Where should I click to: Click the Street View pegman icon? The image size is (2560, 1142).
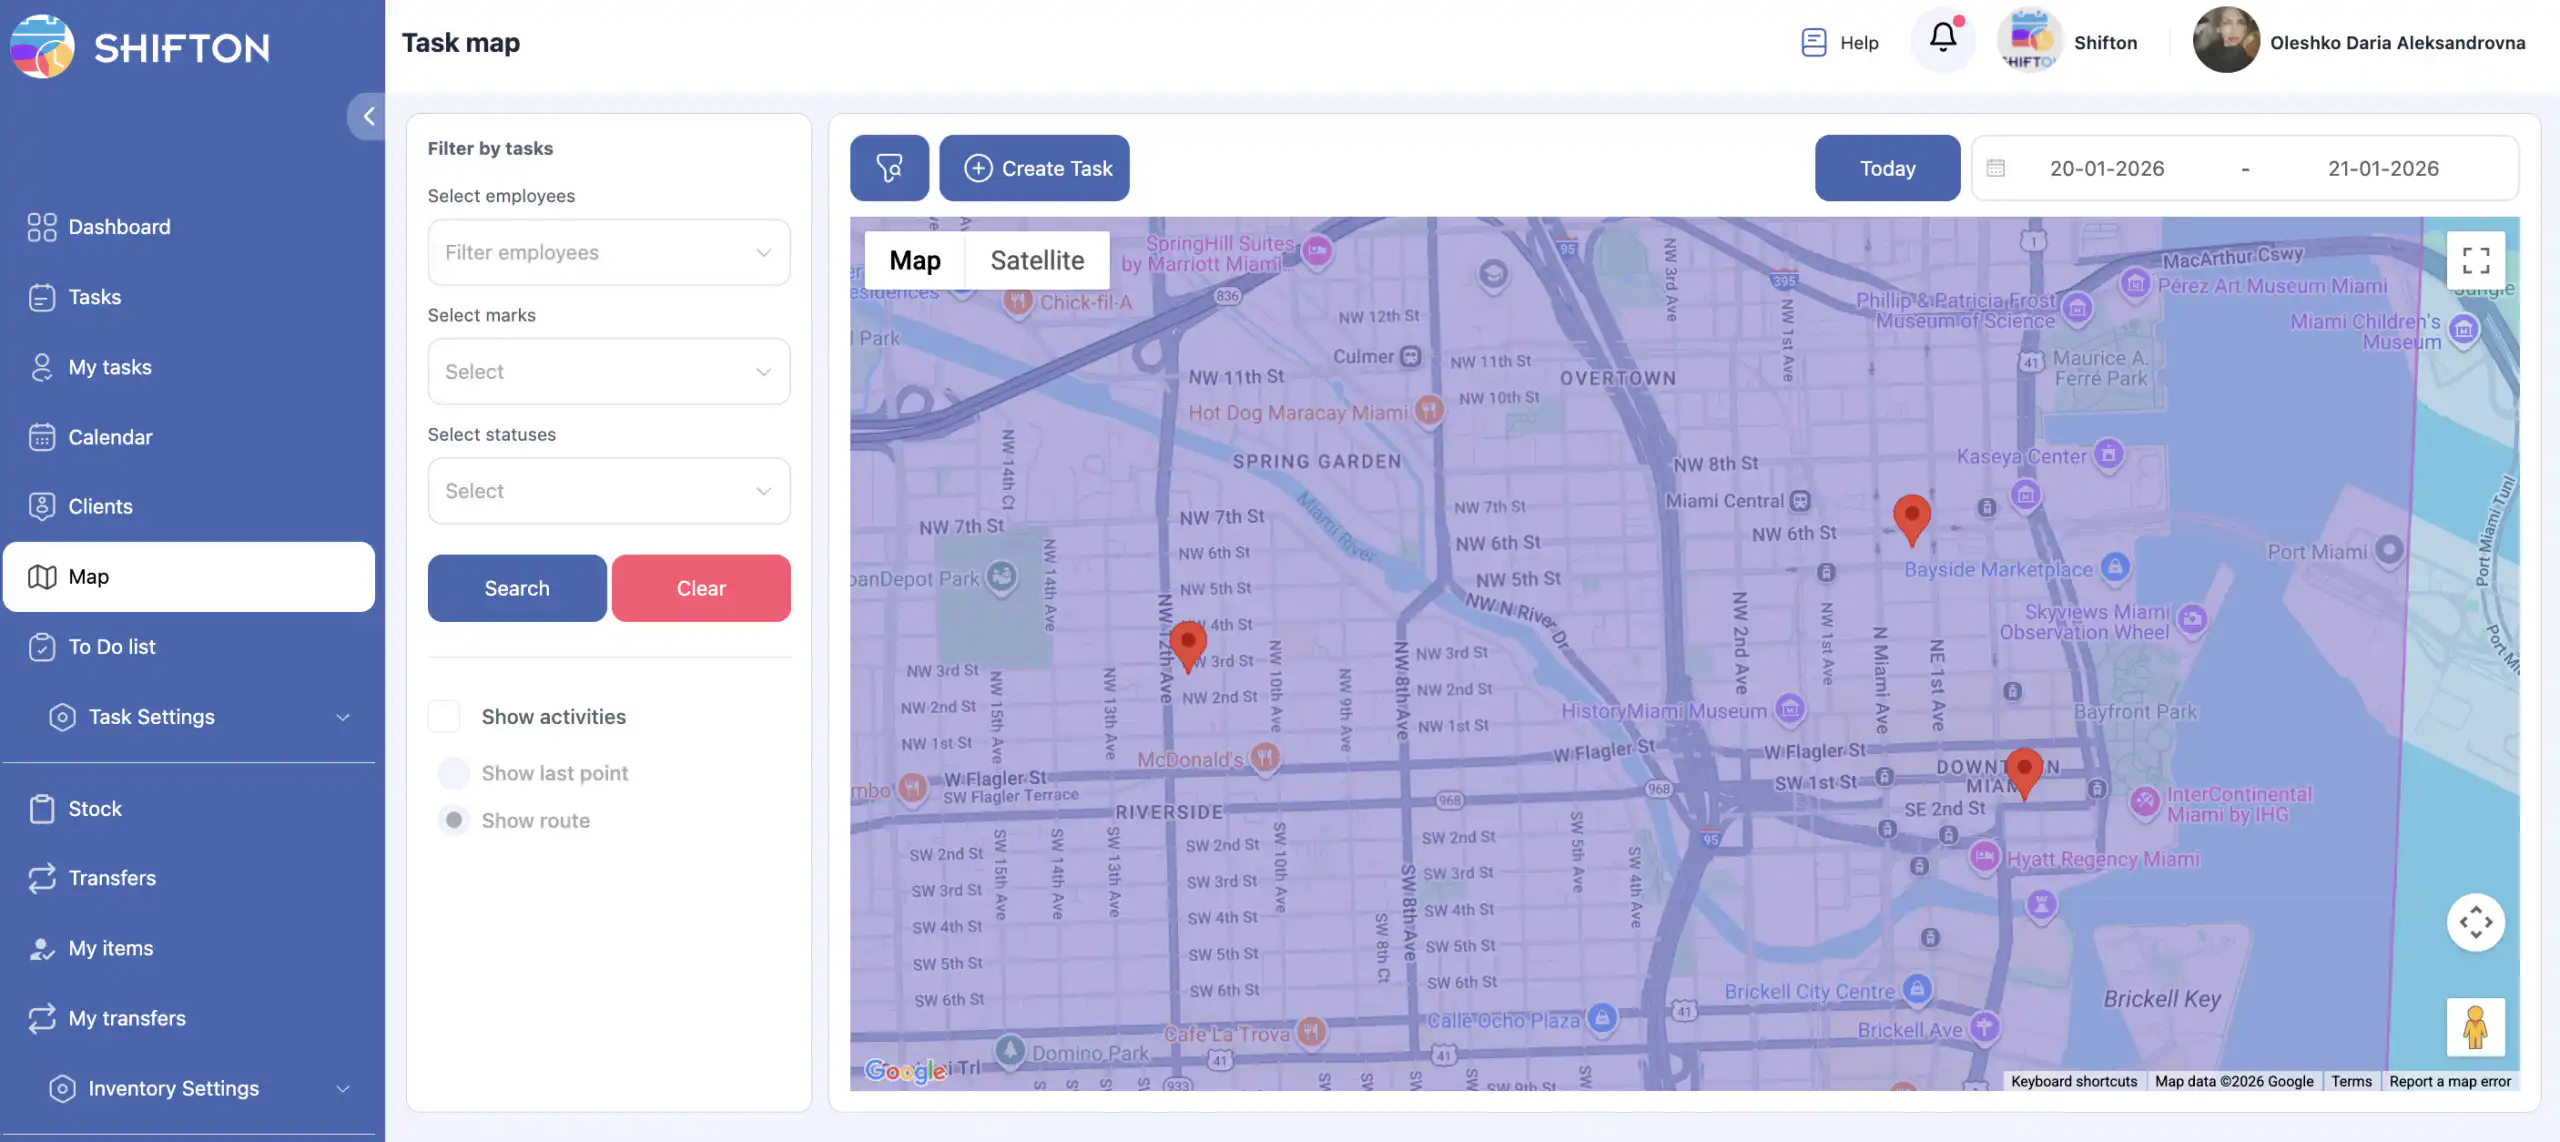pyautogui.click(x=2475, y=1027)
